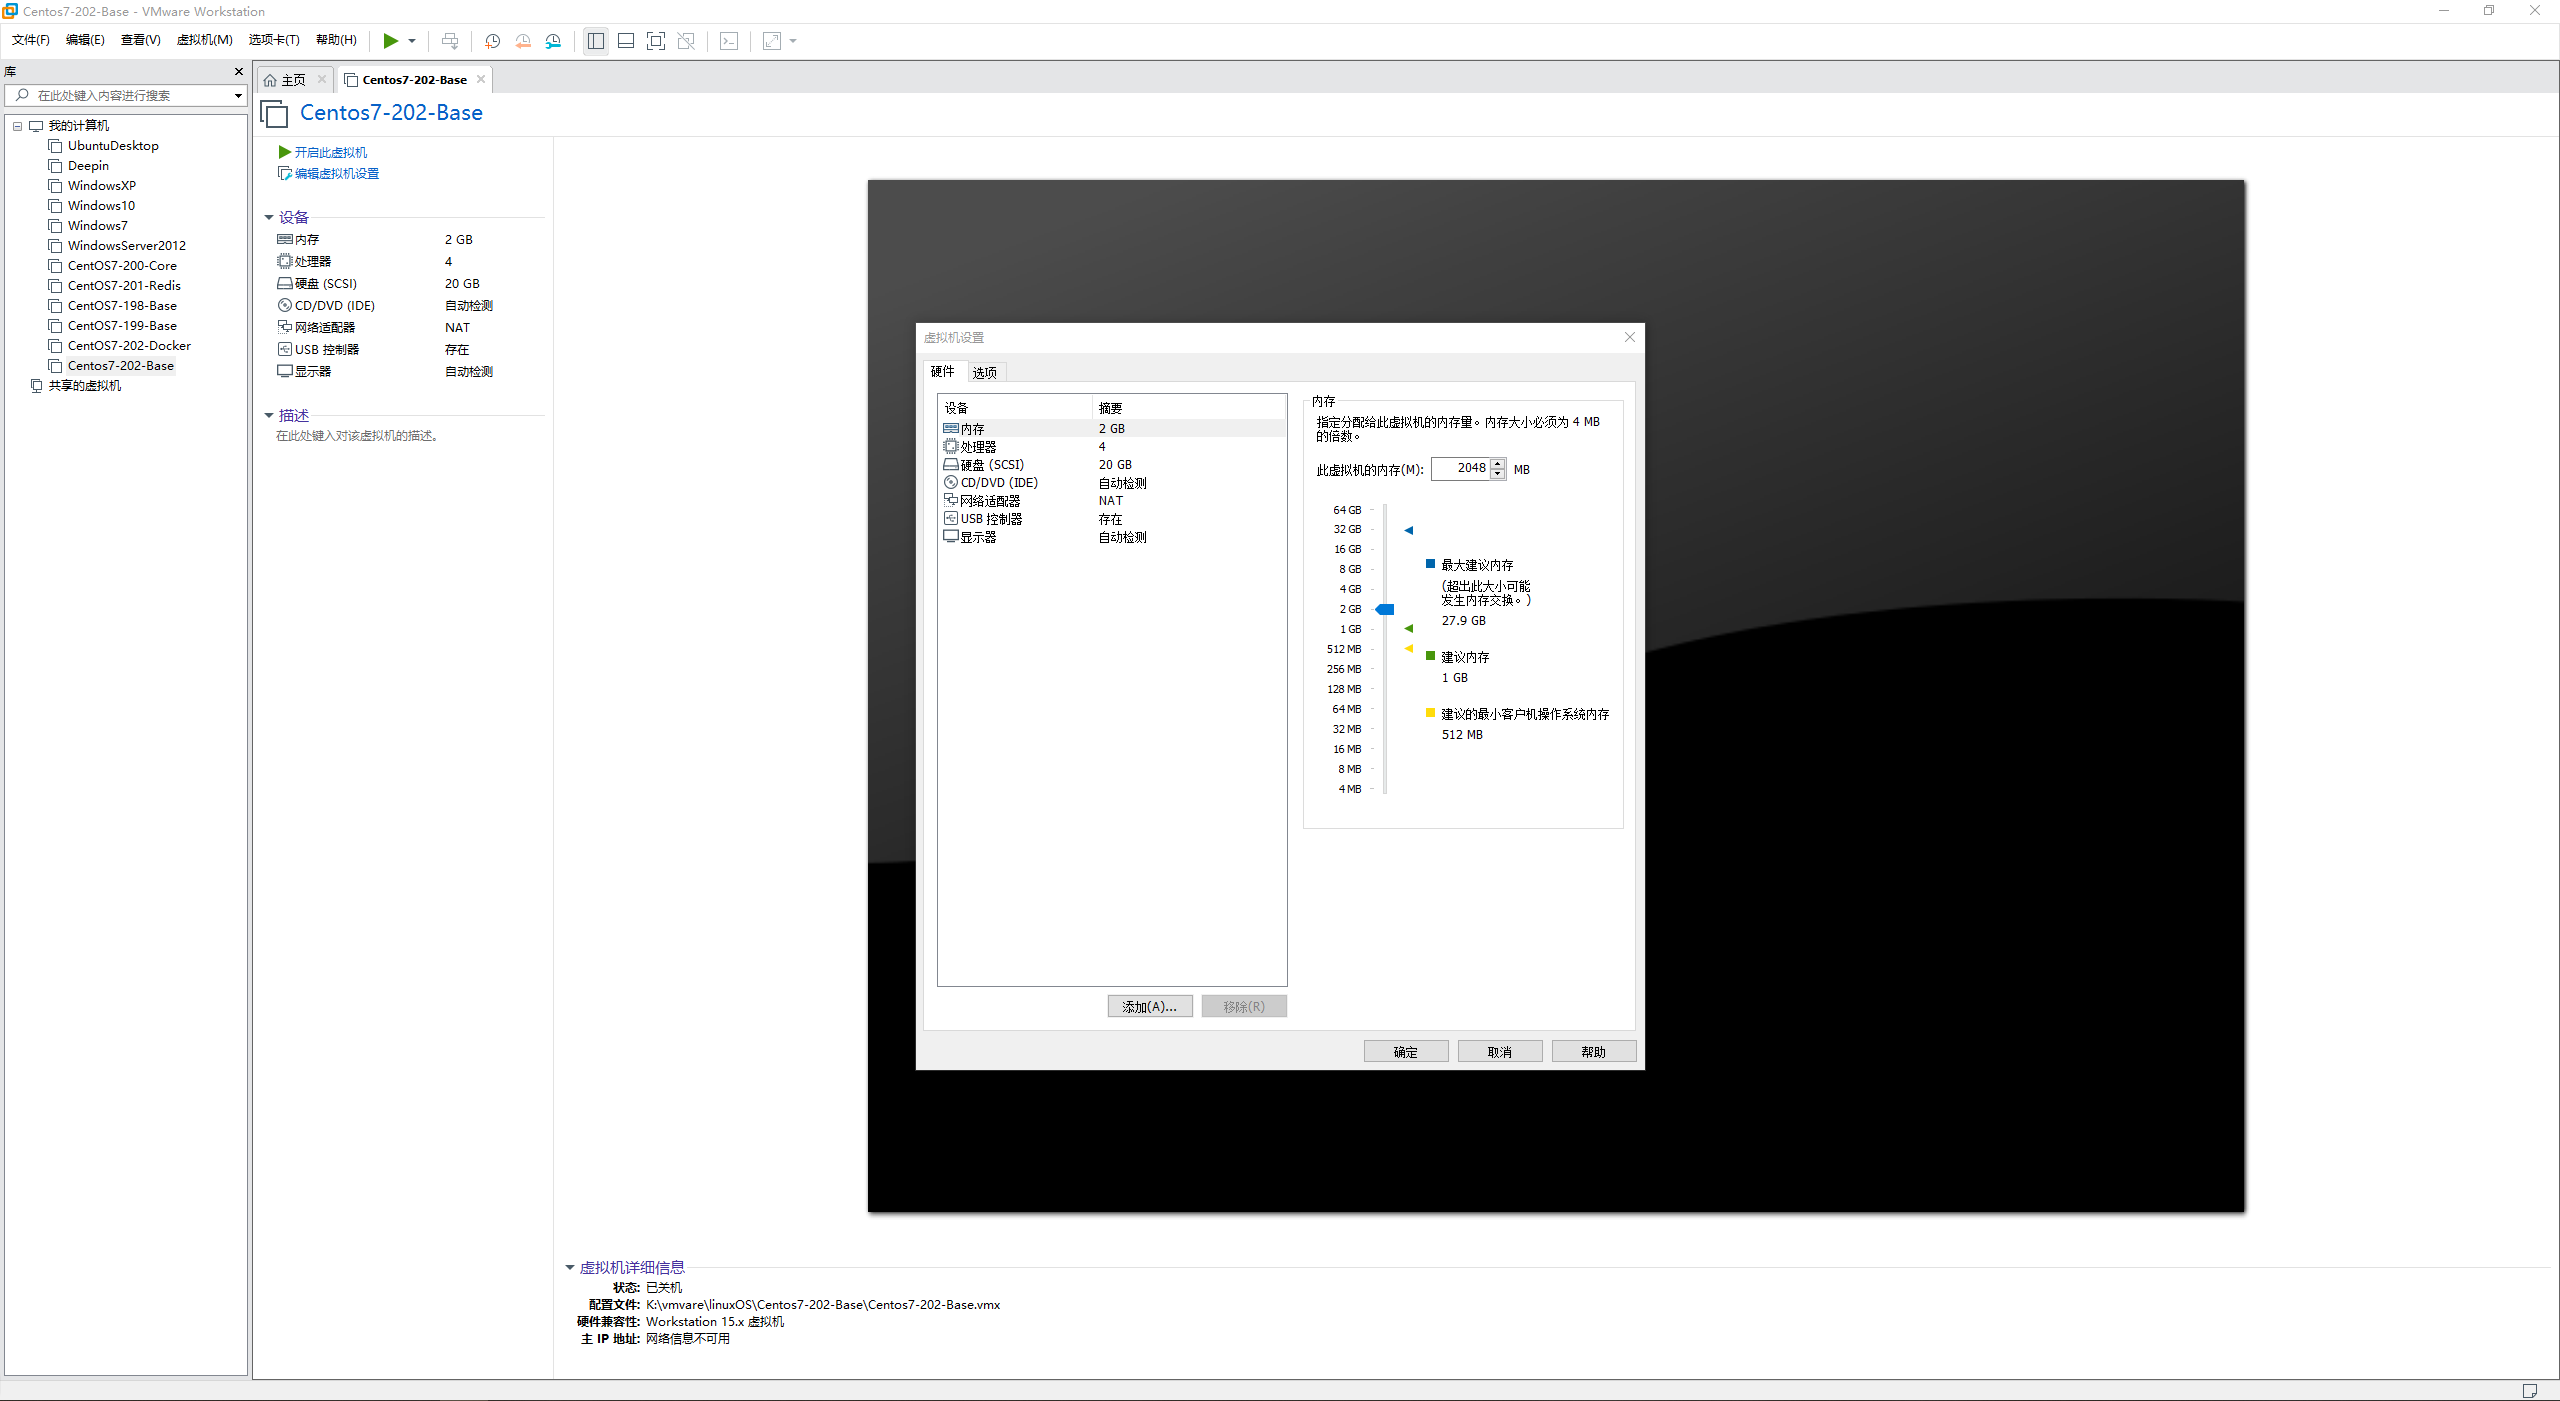Open stretch mode dropdown arrow

[x=793, y=41]
